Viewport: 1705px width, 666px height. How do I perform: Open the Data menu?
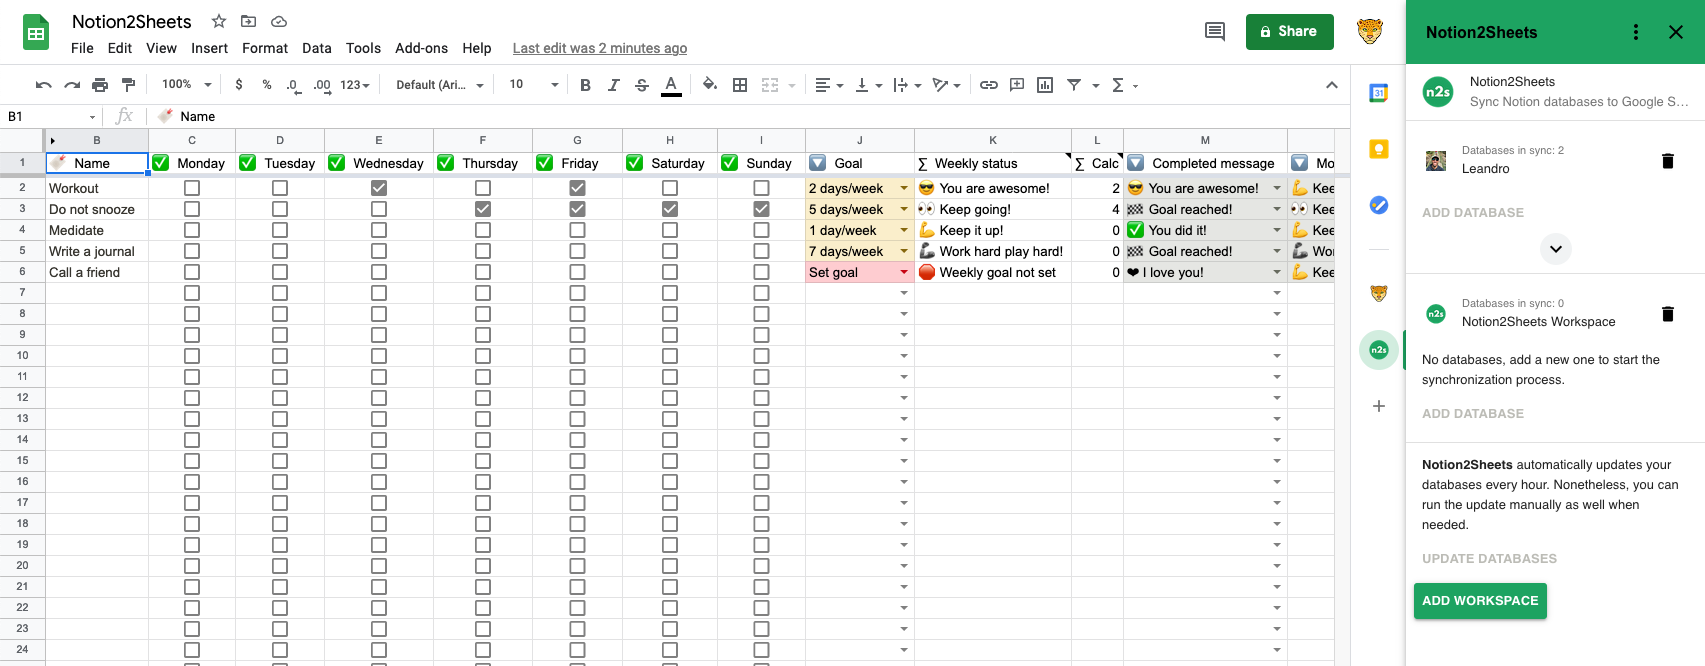pos(317,48)
